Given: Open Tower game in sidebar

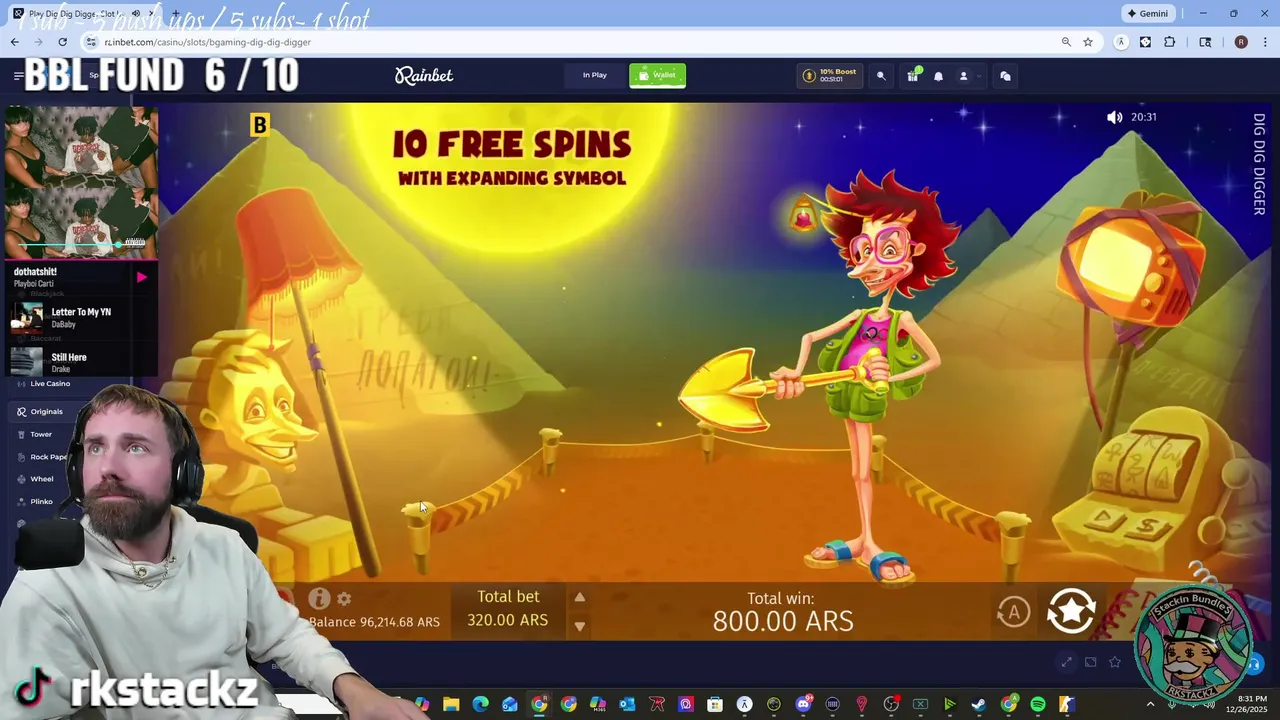Looking at the screenshot, I should (x=40, y=434).
